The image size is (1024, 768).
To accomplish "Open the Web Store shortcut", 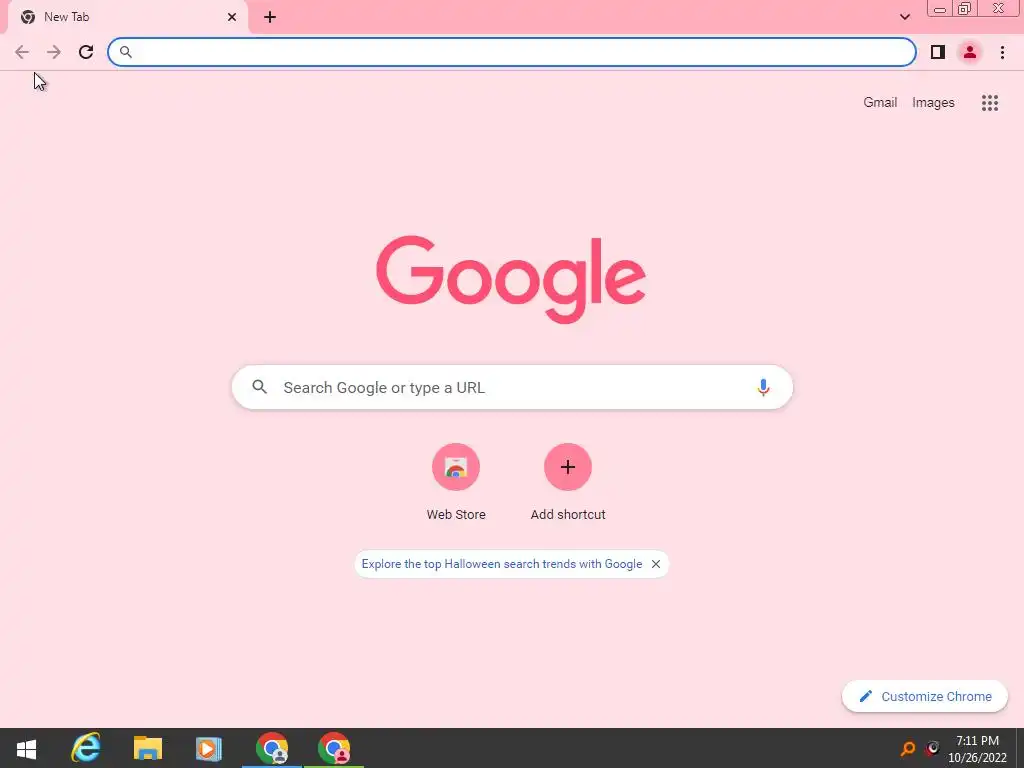I will click(456, 482).
